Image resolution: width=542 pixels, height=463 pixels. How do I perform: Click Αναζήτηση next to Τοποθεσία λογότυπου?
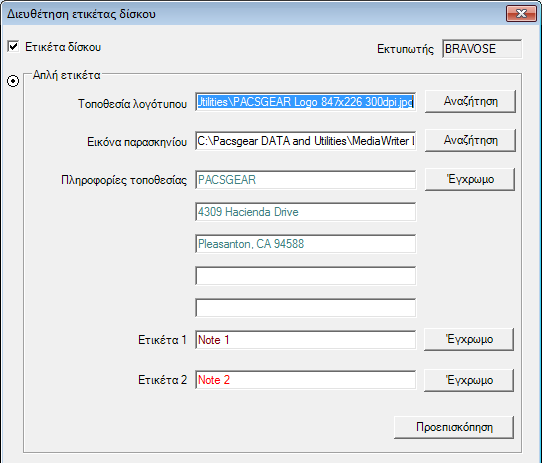click(x=470, y=101)
